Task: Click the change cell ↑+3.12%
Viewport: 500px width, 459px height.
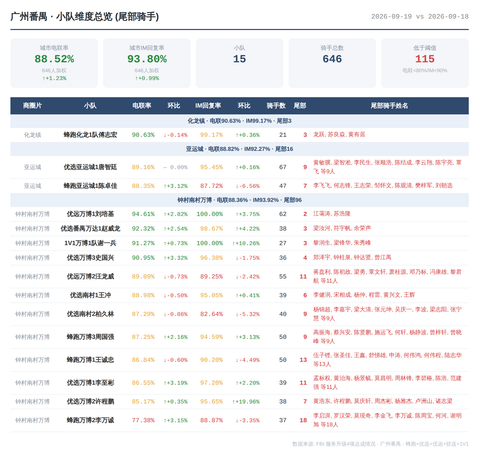Action: click(175, 186)
